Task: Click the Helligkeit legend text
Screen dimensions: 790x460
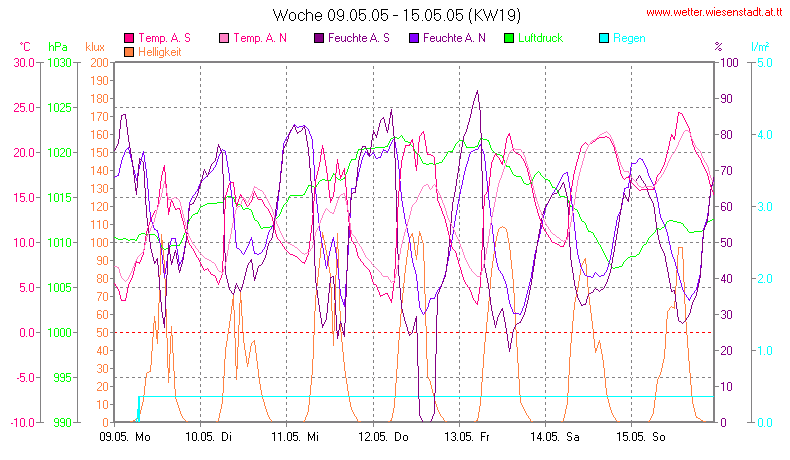Action: [x=159, y=51]
